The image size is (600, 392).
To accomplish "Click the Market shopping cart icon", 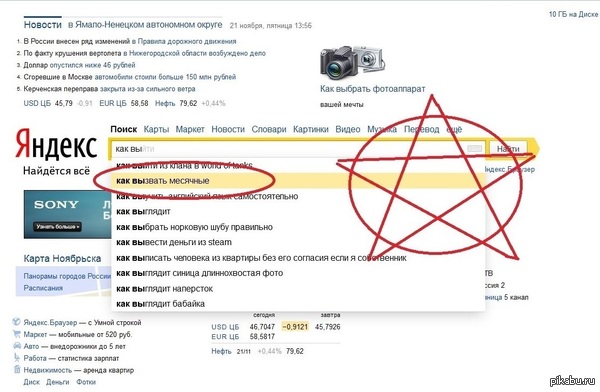I will coord(16,334).
